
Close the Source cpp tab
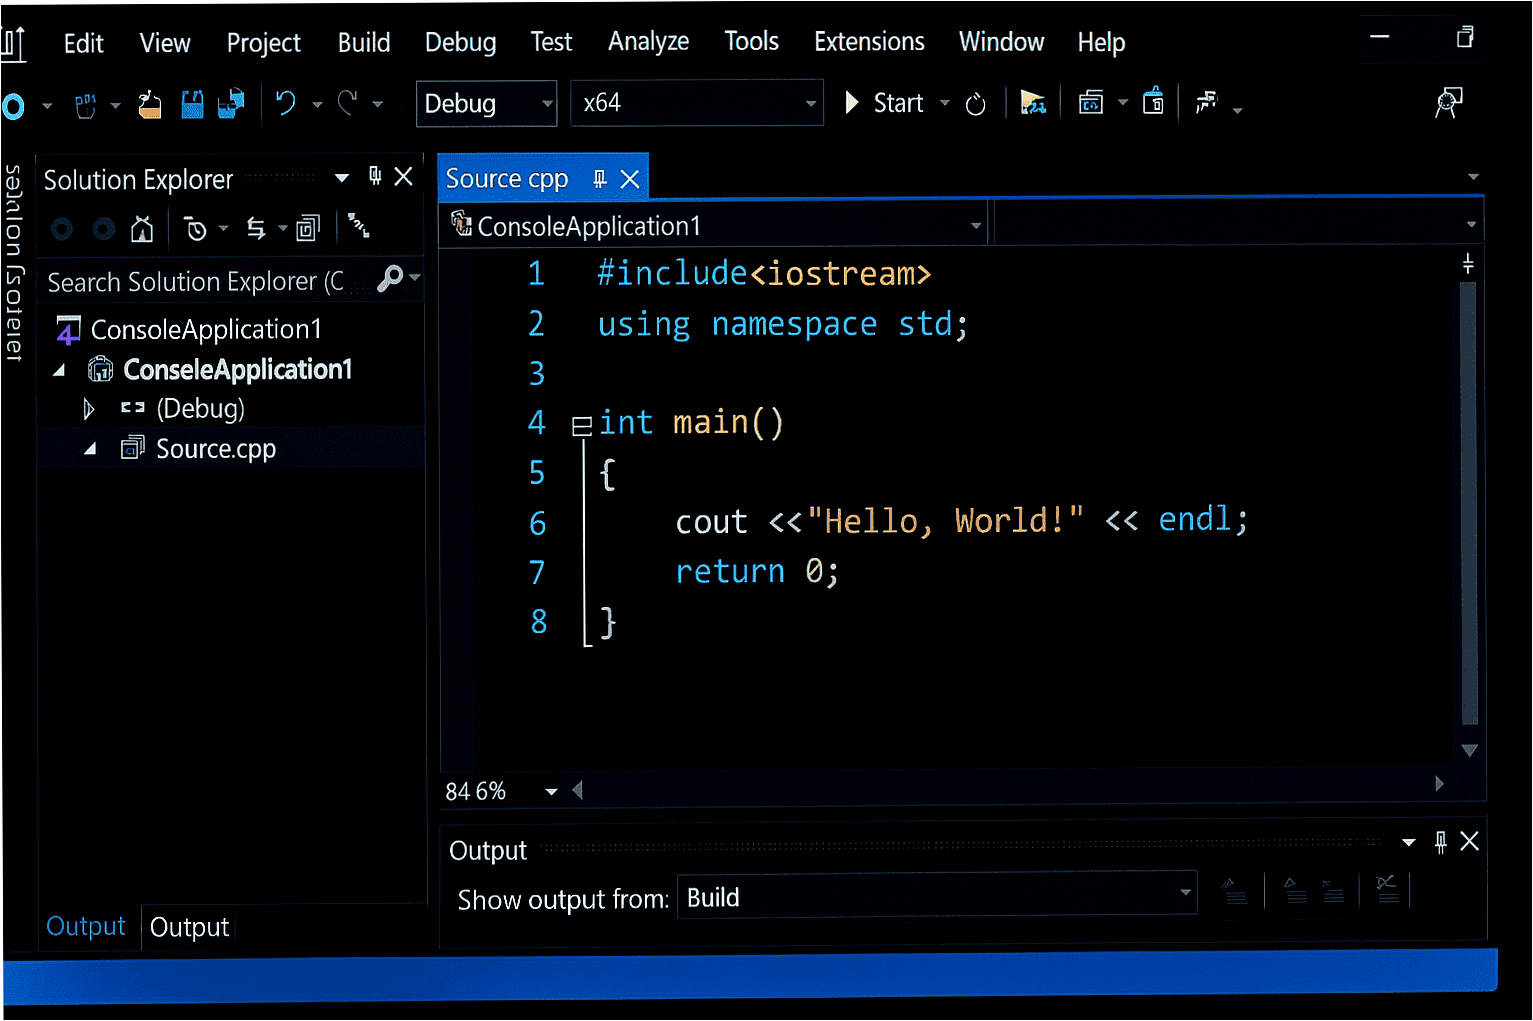pos(630,179)
